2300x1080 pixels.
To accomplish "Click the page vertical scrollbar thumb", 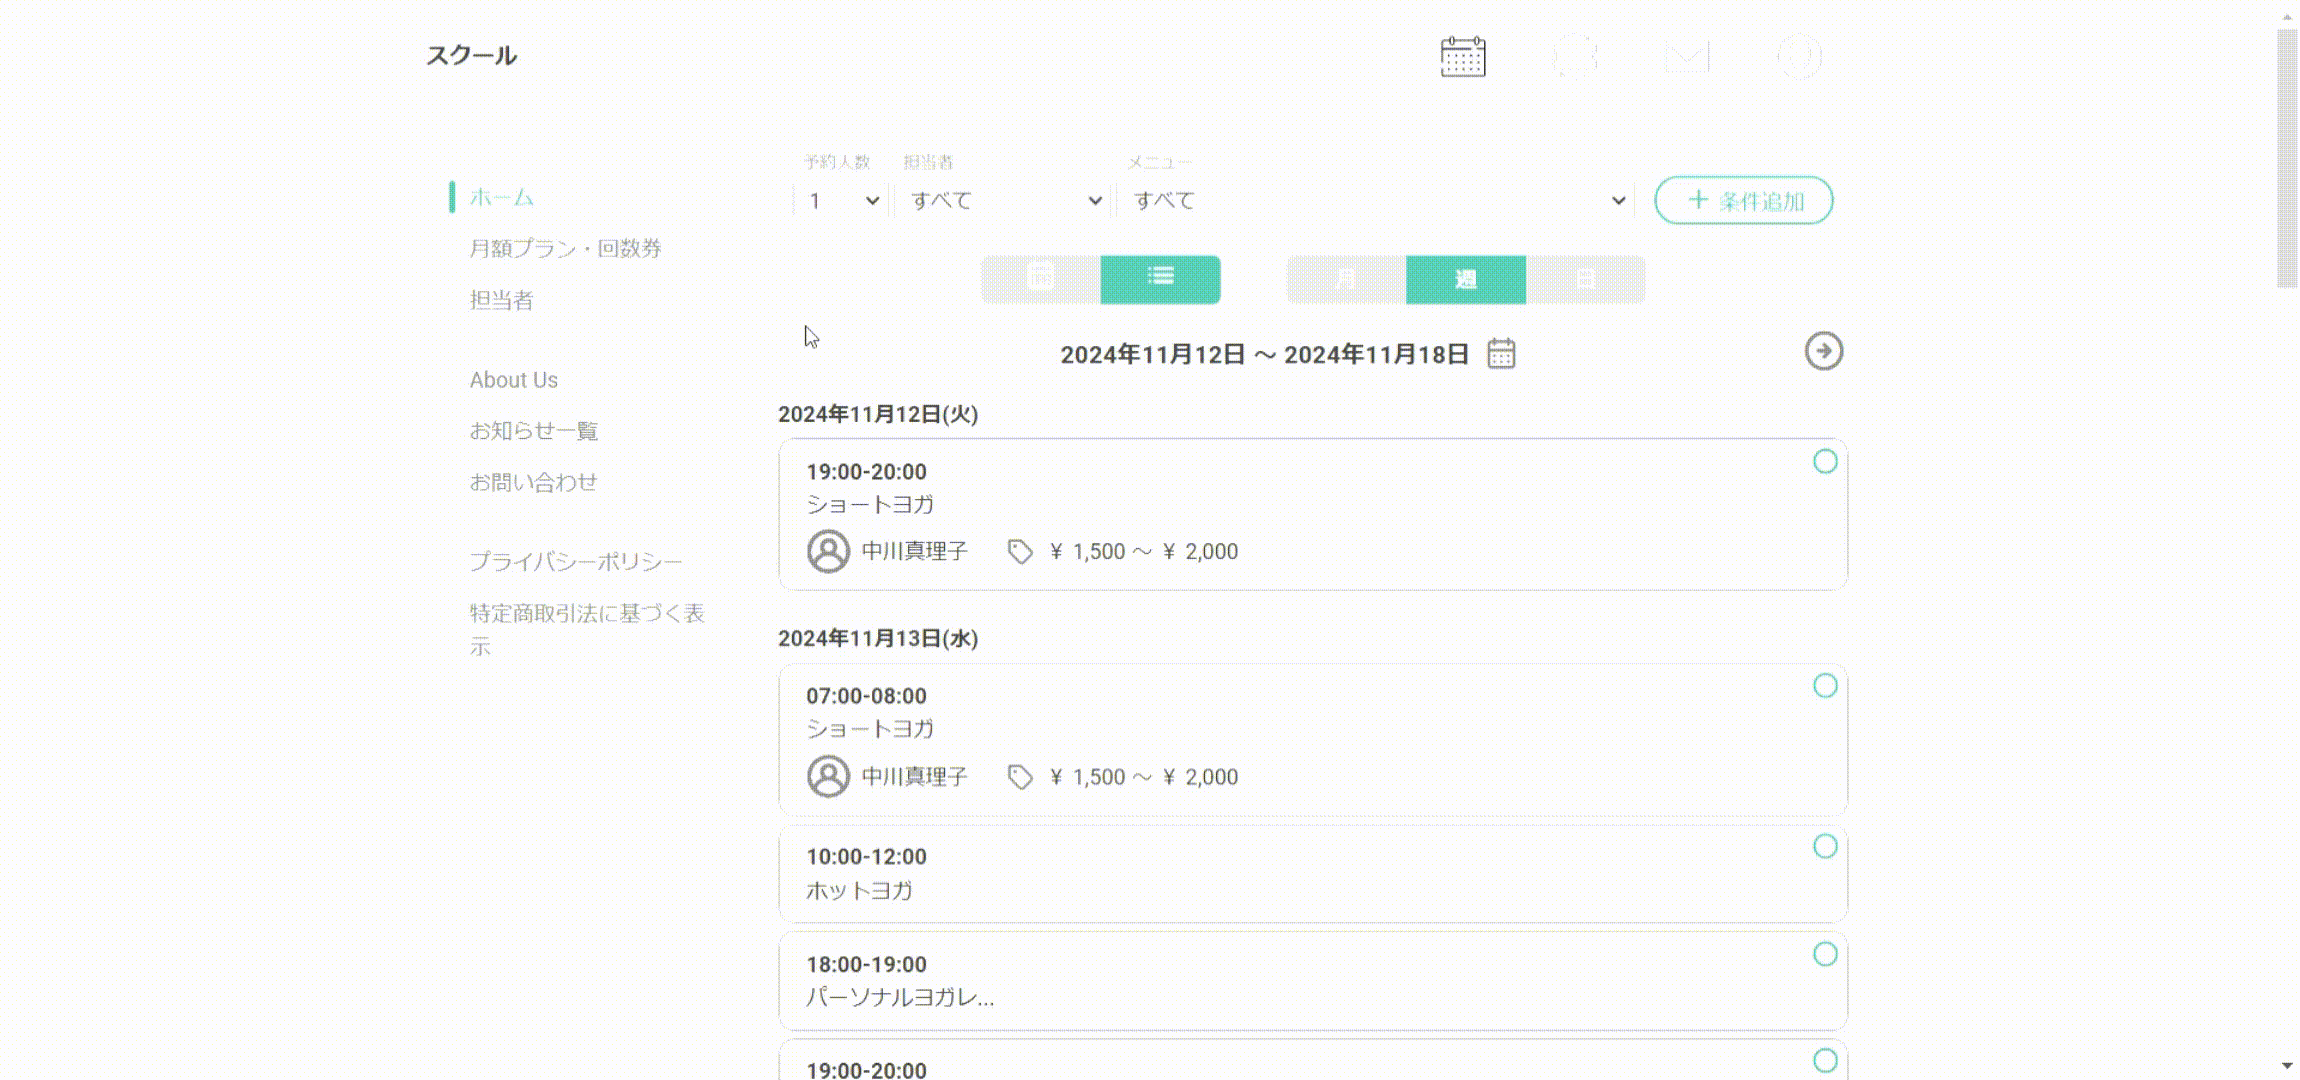I will click(x=2287, y=158).
